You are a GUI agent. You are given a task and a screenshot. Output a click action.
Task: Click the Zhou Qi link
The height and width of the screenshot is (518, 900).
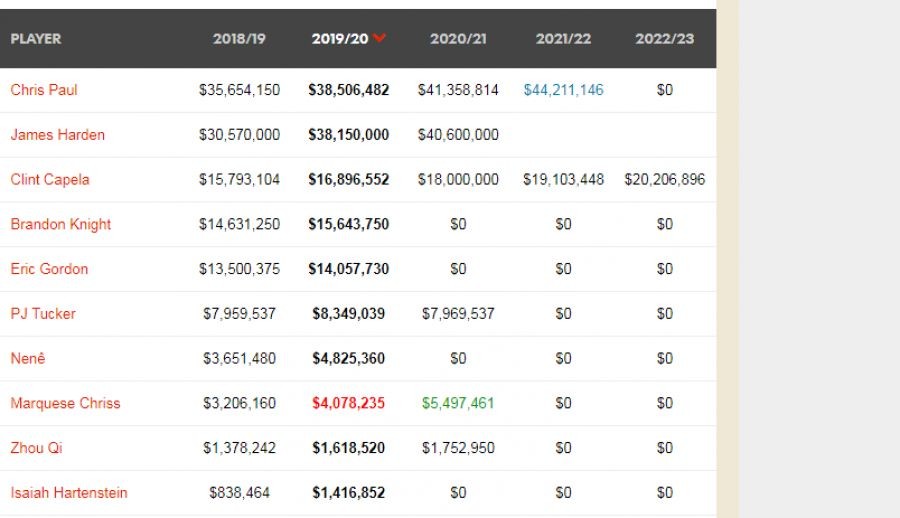(x=36, y=448)
